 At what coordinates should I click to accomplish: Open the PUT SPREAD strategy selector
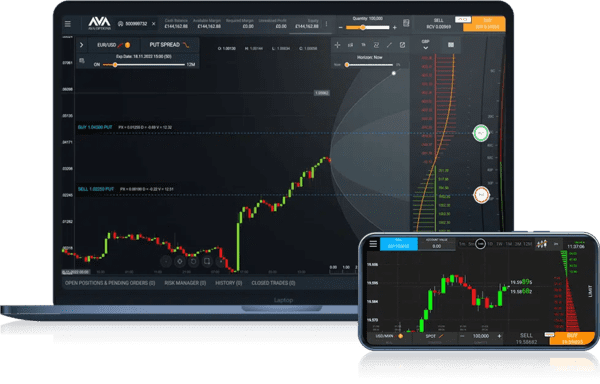169,45
